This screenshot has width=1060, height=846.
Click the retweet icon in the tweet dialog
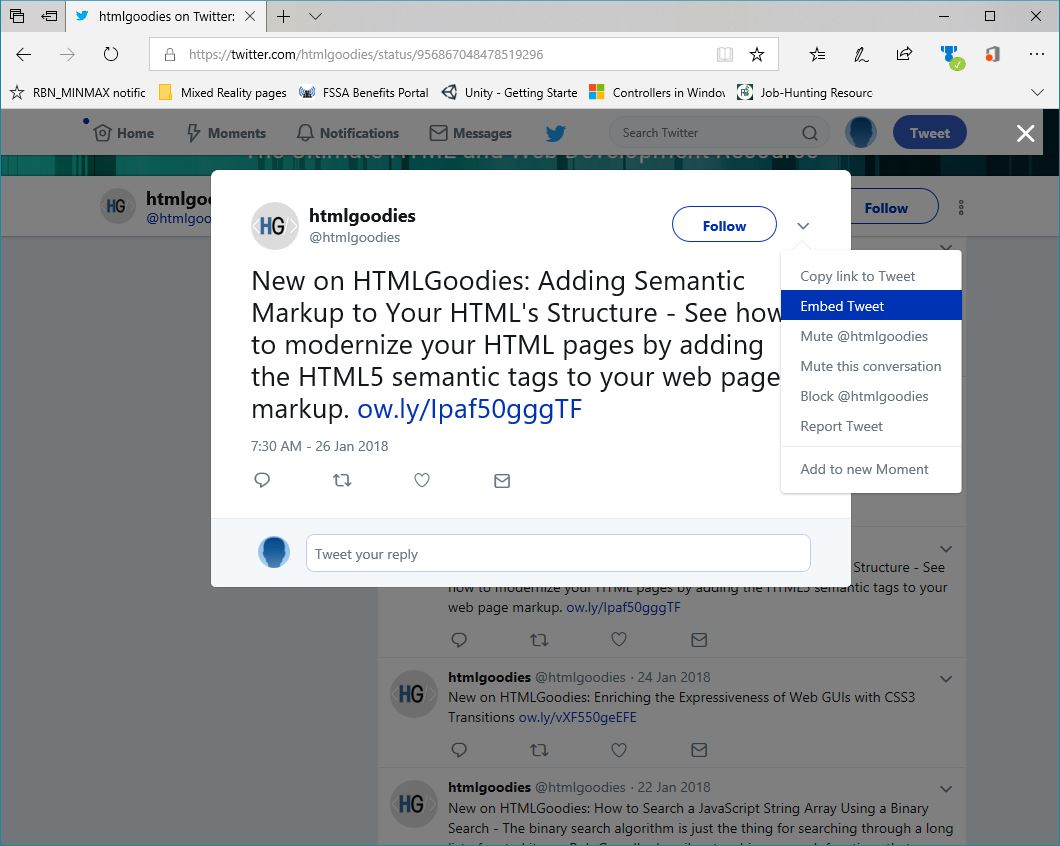(x=342, y=480)
